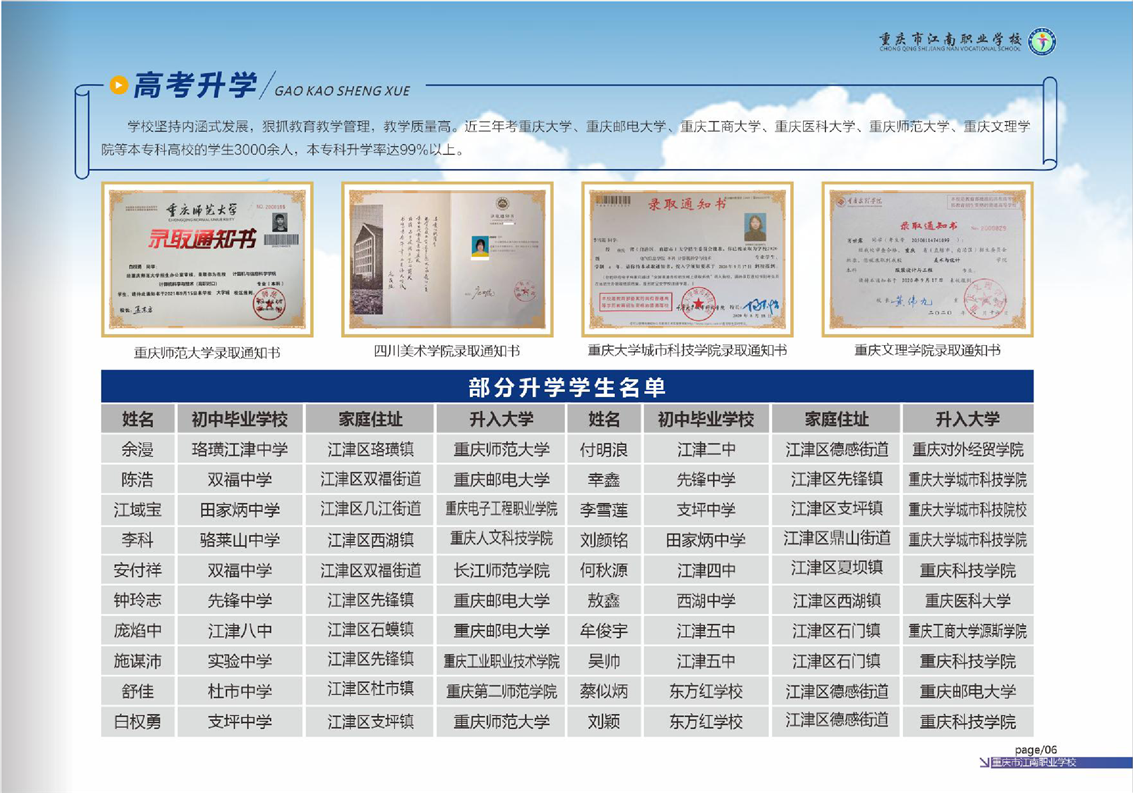
Task: Select student name 安付祥
Action: [137, 570]
